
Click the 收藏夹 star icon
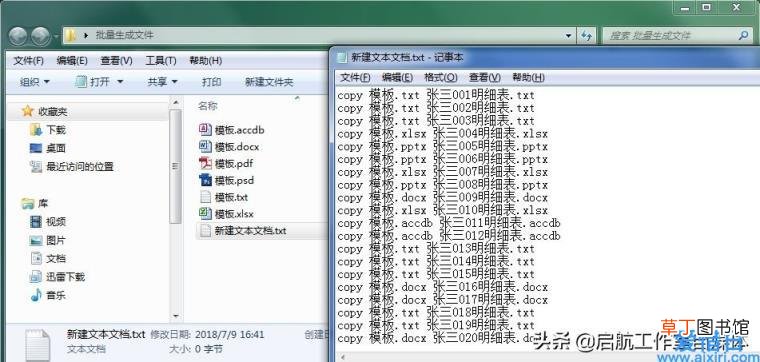pyautogui.click(x=28, y=111)
